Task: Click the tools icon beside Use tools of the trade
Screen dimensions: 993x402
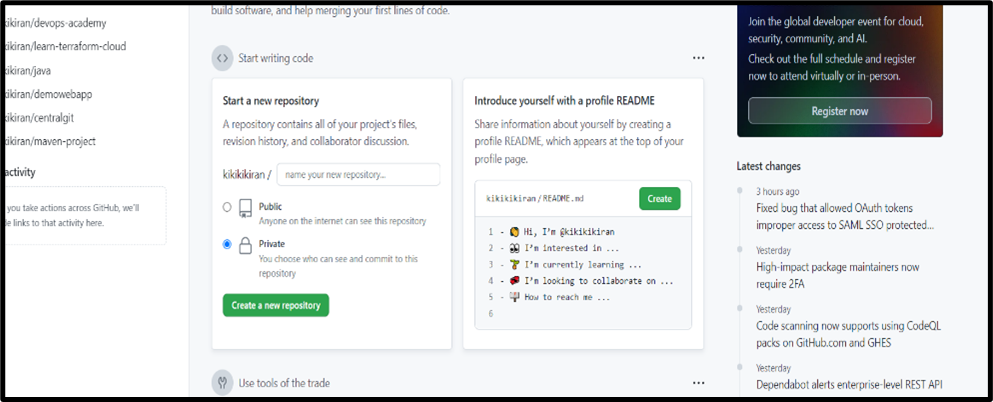Action: pyautogui.click(x=222, y=382)
